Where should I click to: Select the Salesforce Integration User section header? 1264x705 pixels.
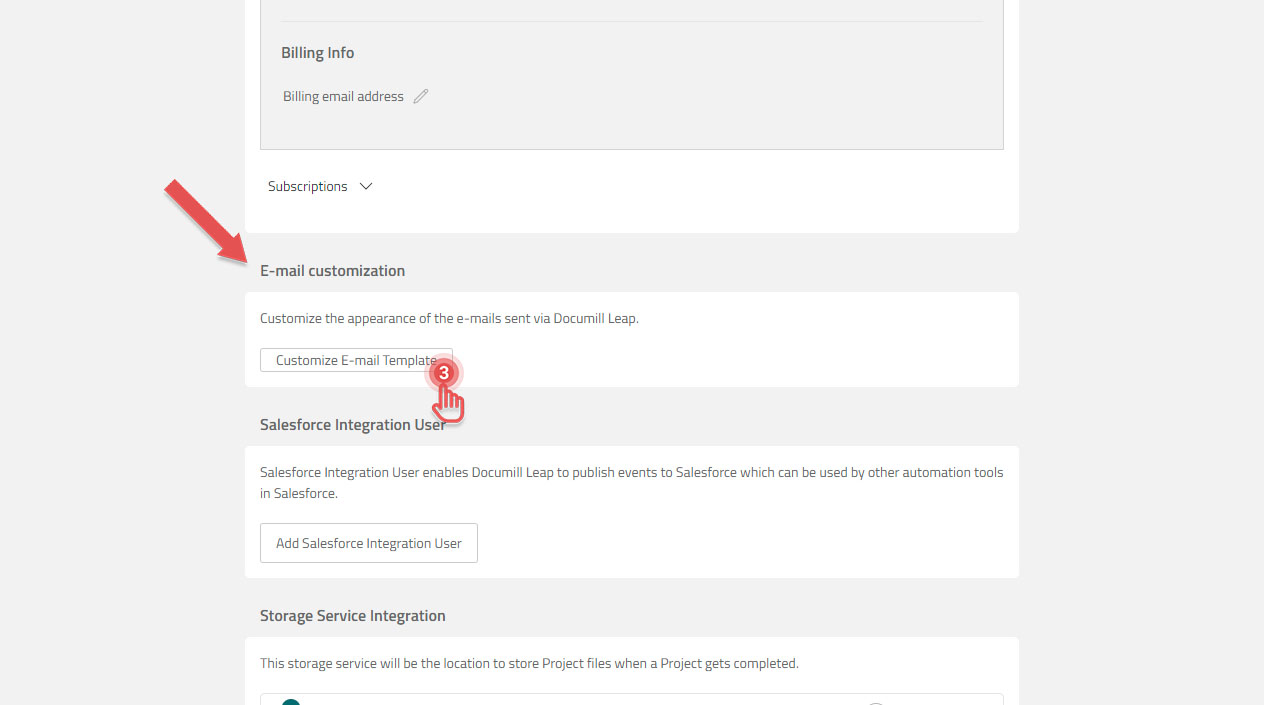point(352,424)
